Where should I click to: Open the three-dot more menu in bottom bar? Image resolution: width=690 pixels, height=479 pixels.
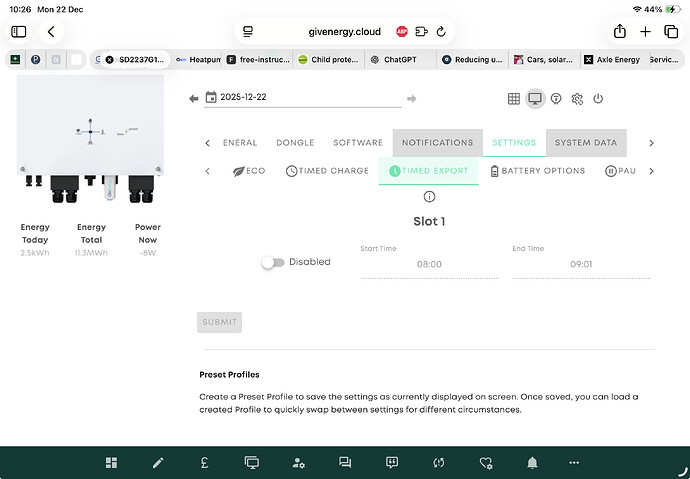point(574,463)
